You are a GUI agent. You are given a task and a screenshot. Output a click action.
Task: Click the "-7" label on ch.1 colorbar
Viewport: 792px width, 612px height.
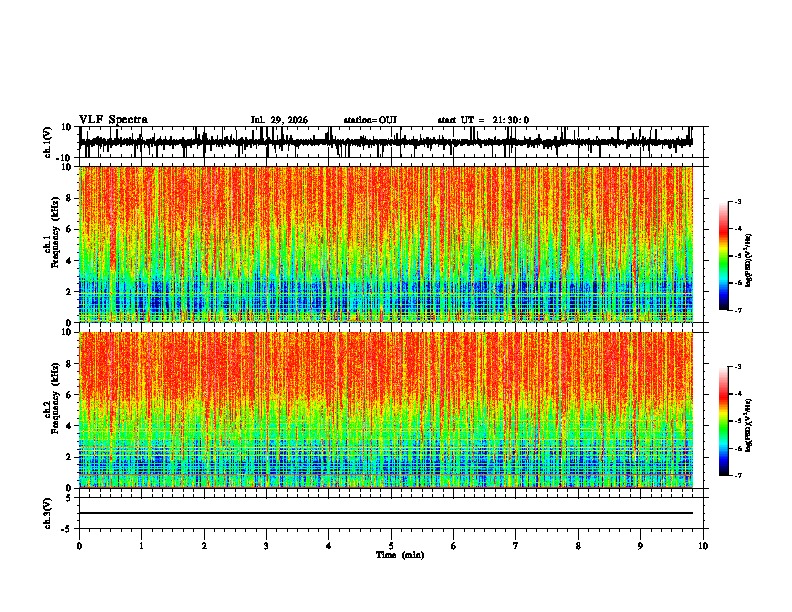click(x=738, y=310)
